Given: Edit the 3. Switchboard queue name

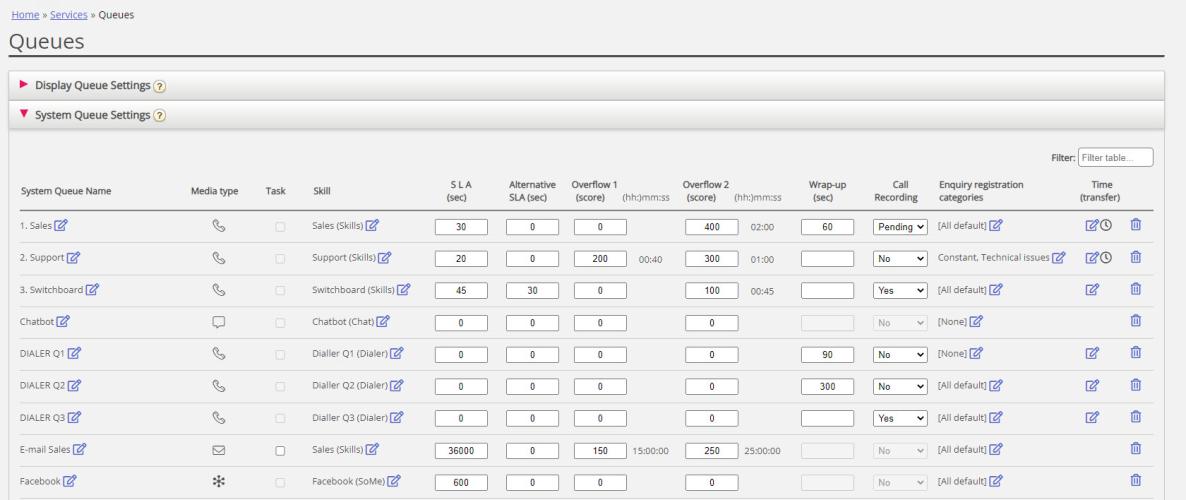Looking at the screenshot, I should (x=92, y=290).
